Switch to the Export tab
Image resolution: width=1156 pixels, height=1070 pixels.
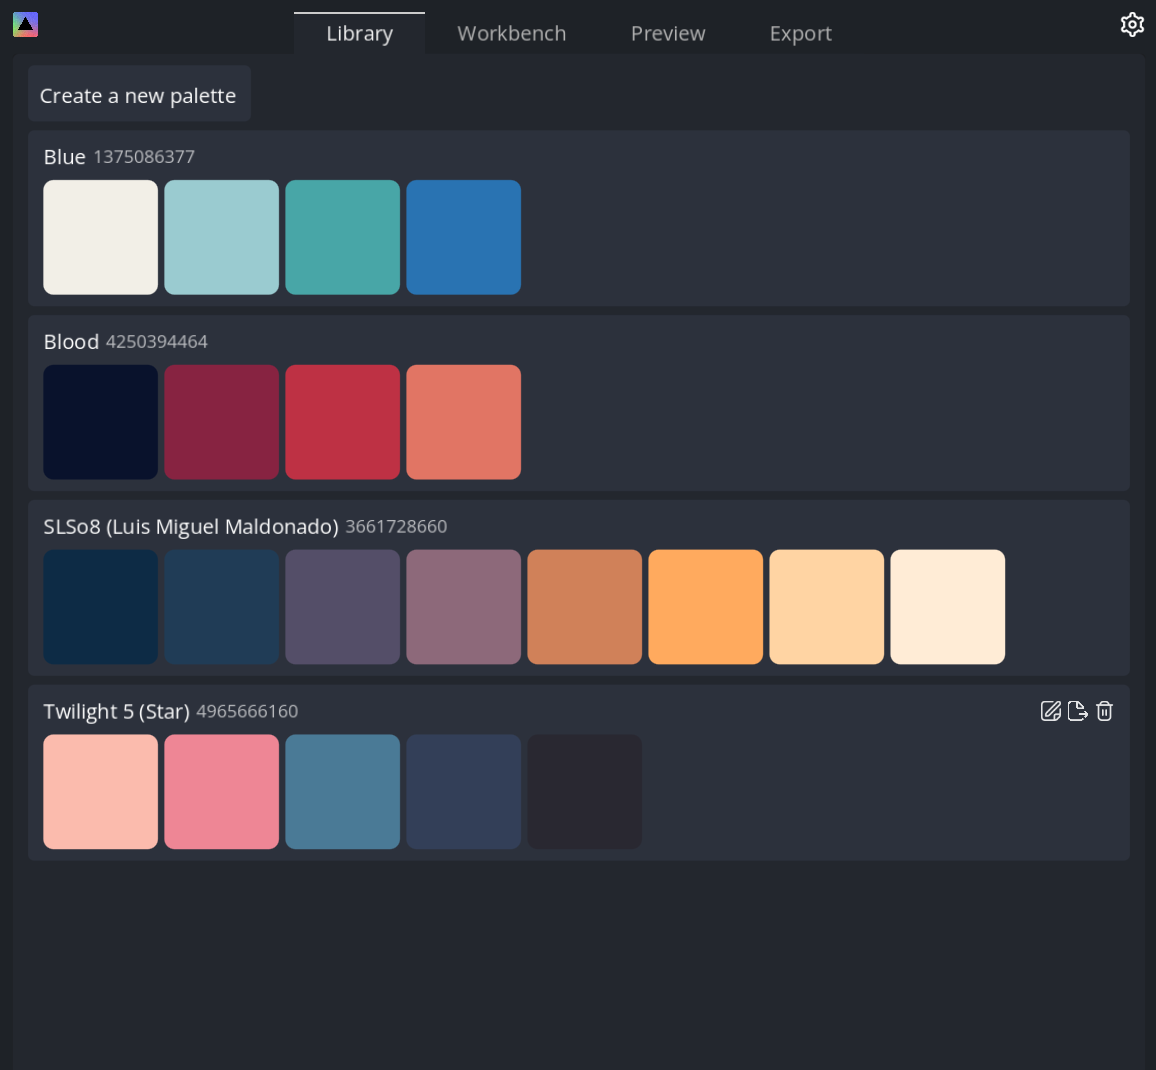[800, 33]
